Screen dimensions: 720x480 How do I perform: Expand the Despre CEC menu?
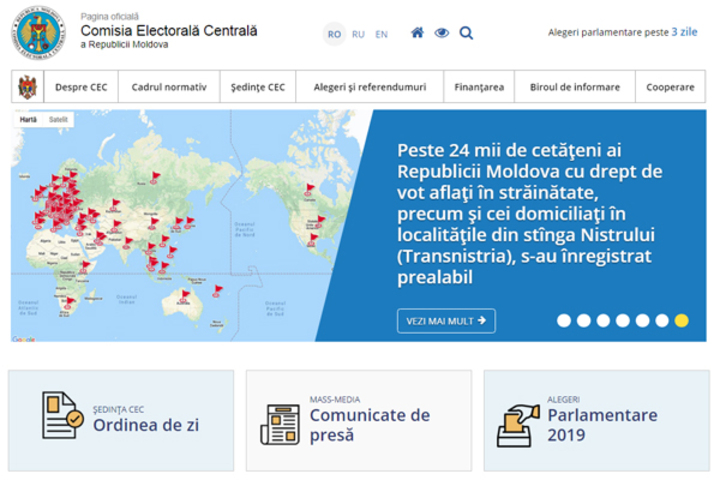coord(81,87)
